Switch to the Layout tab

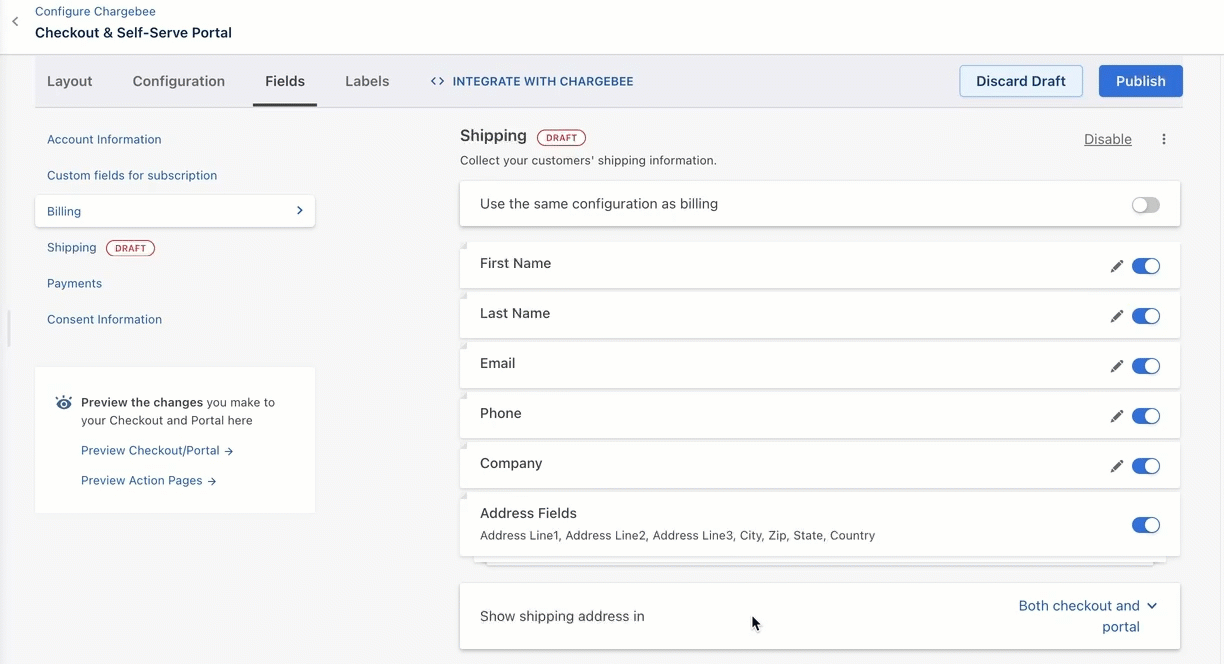(x=70, y=81)
